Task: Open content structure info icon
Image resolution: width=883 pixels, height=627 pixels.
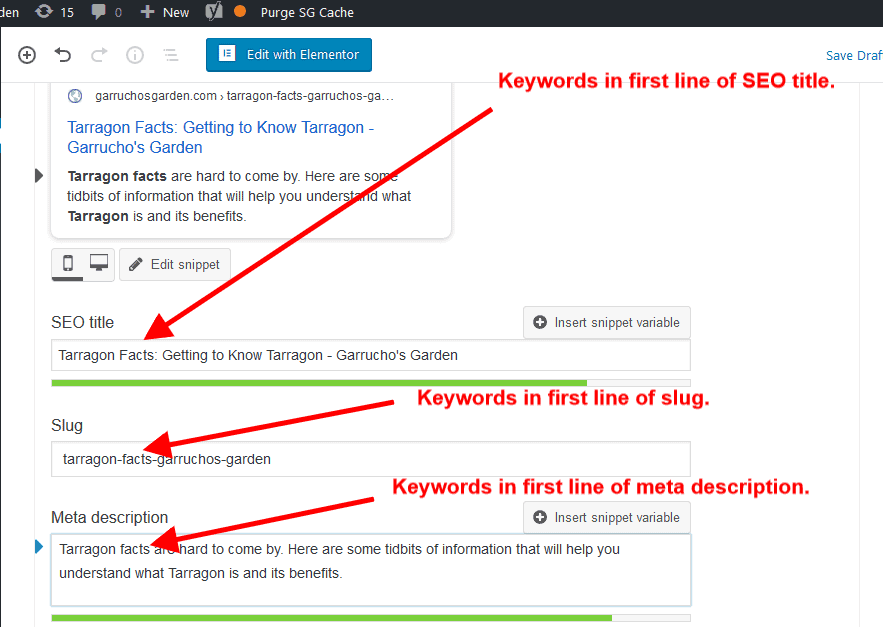Action: (135, 55)
